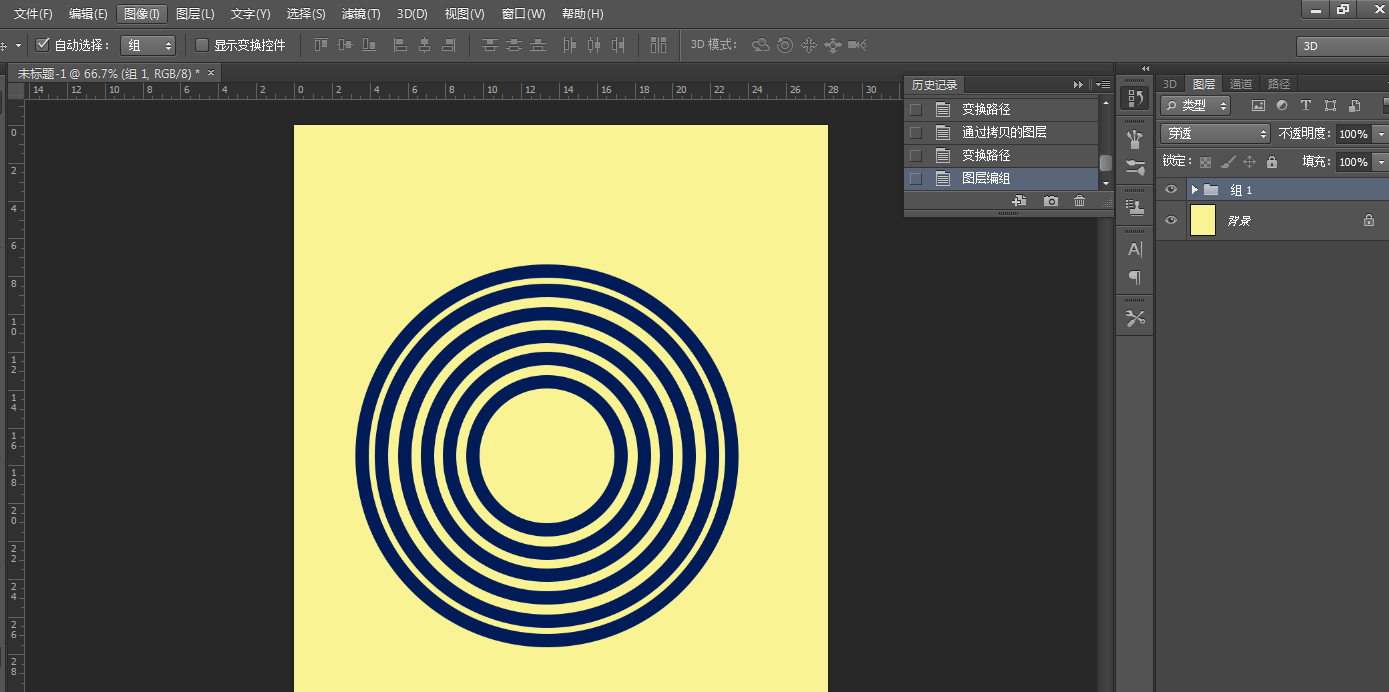Enable the 显示变换控件 checkbox
Image resolution: width=1389 pixels, height=692 pixels.
(202, 45)
